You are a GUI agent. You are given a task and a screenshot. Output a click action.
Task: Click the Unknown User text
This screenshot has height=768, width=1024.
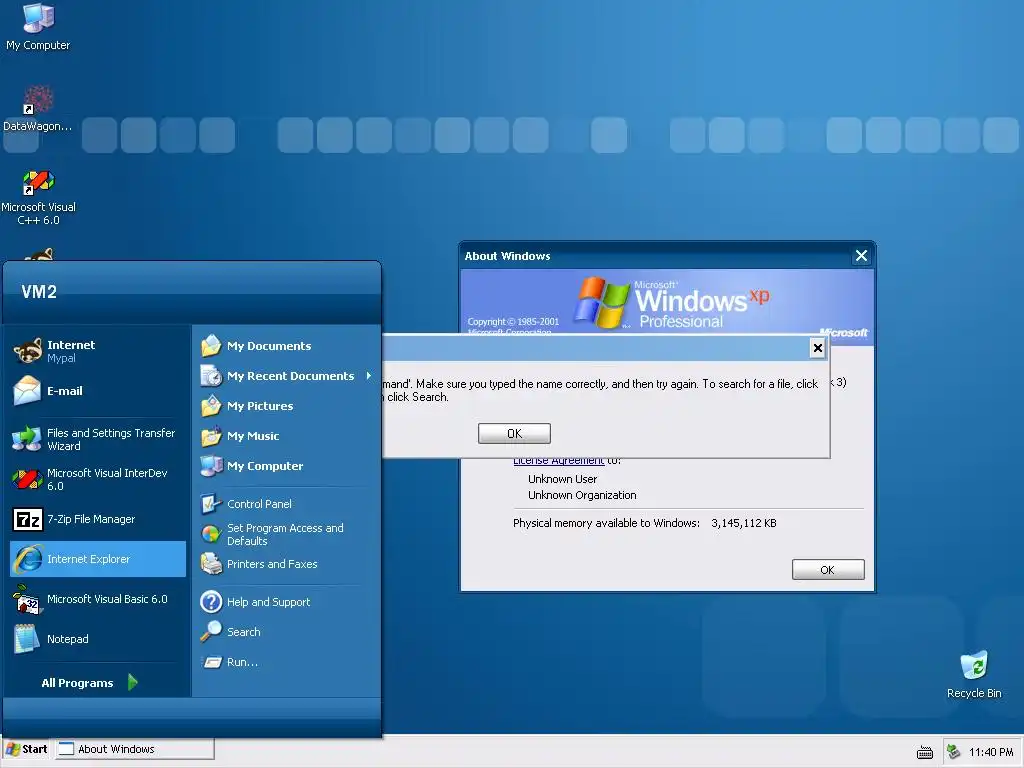coord(562,479)
